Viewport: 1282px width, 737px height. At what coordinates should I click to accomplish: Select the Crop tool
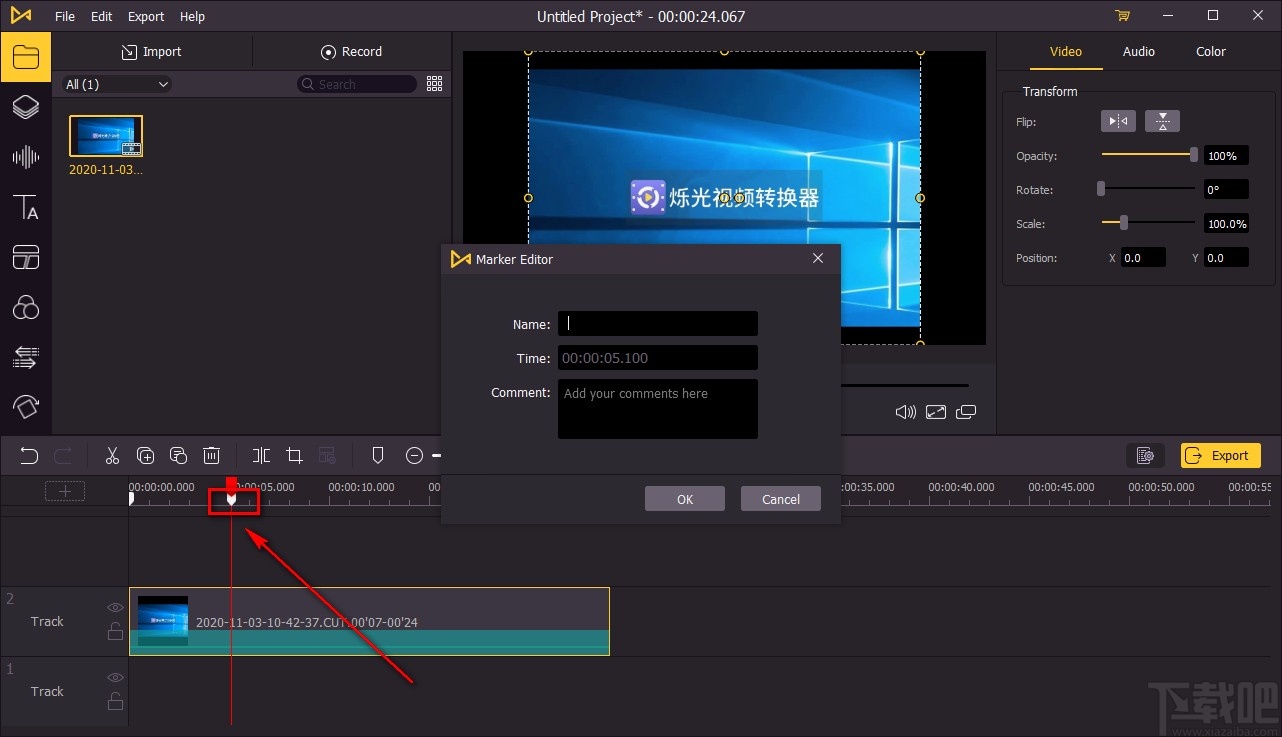coord(294,456)
